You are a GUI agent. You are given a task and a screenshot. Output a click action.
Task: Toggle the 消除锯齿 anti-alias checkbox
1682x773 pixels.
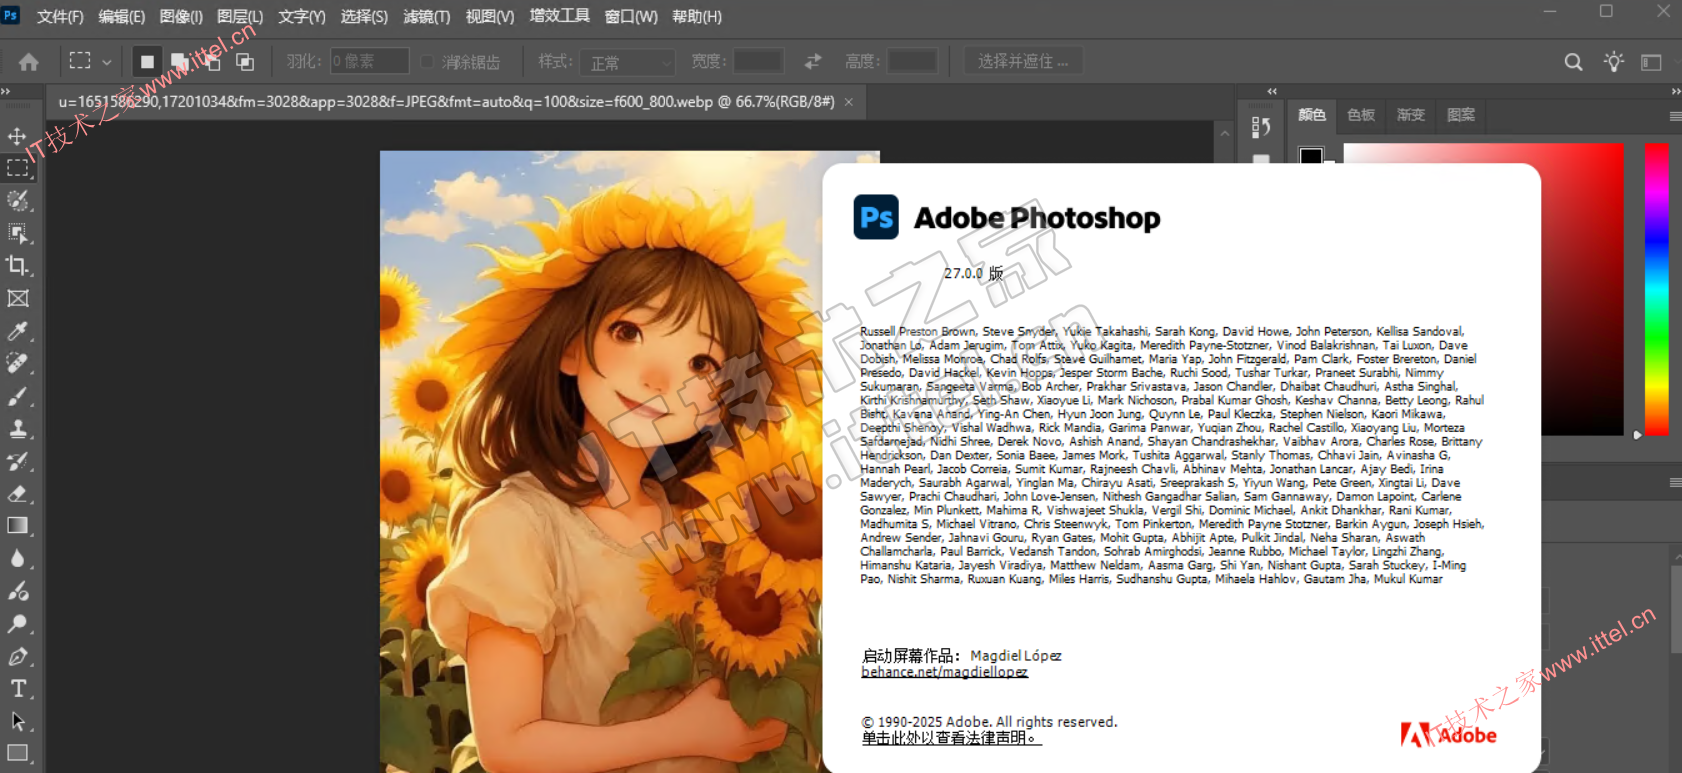(x=428, y=62)
